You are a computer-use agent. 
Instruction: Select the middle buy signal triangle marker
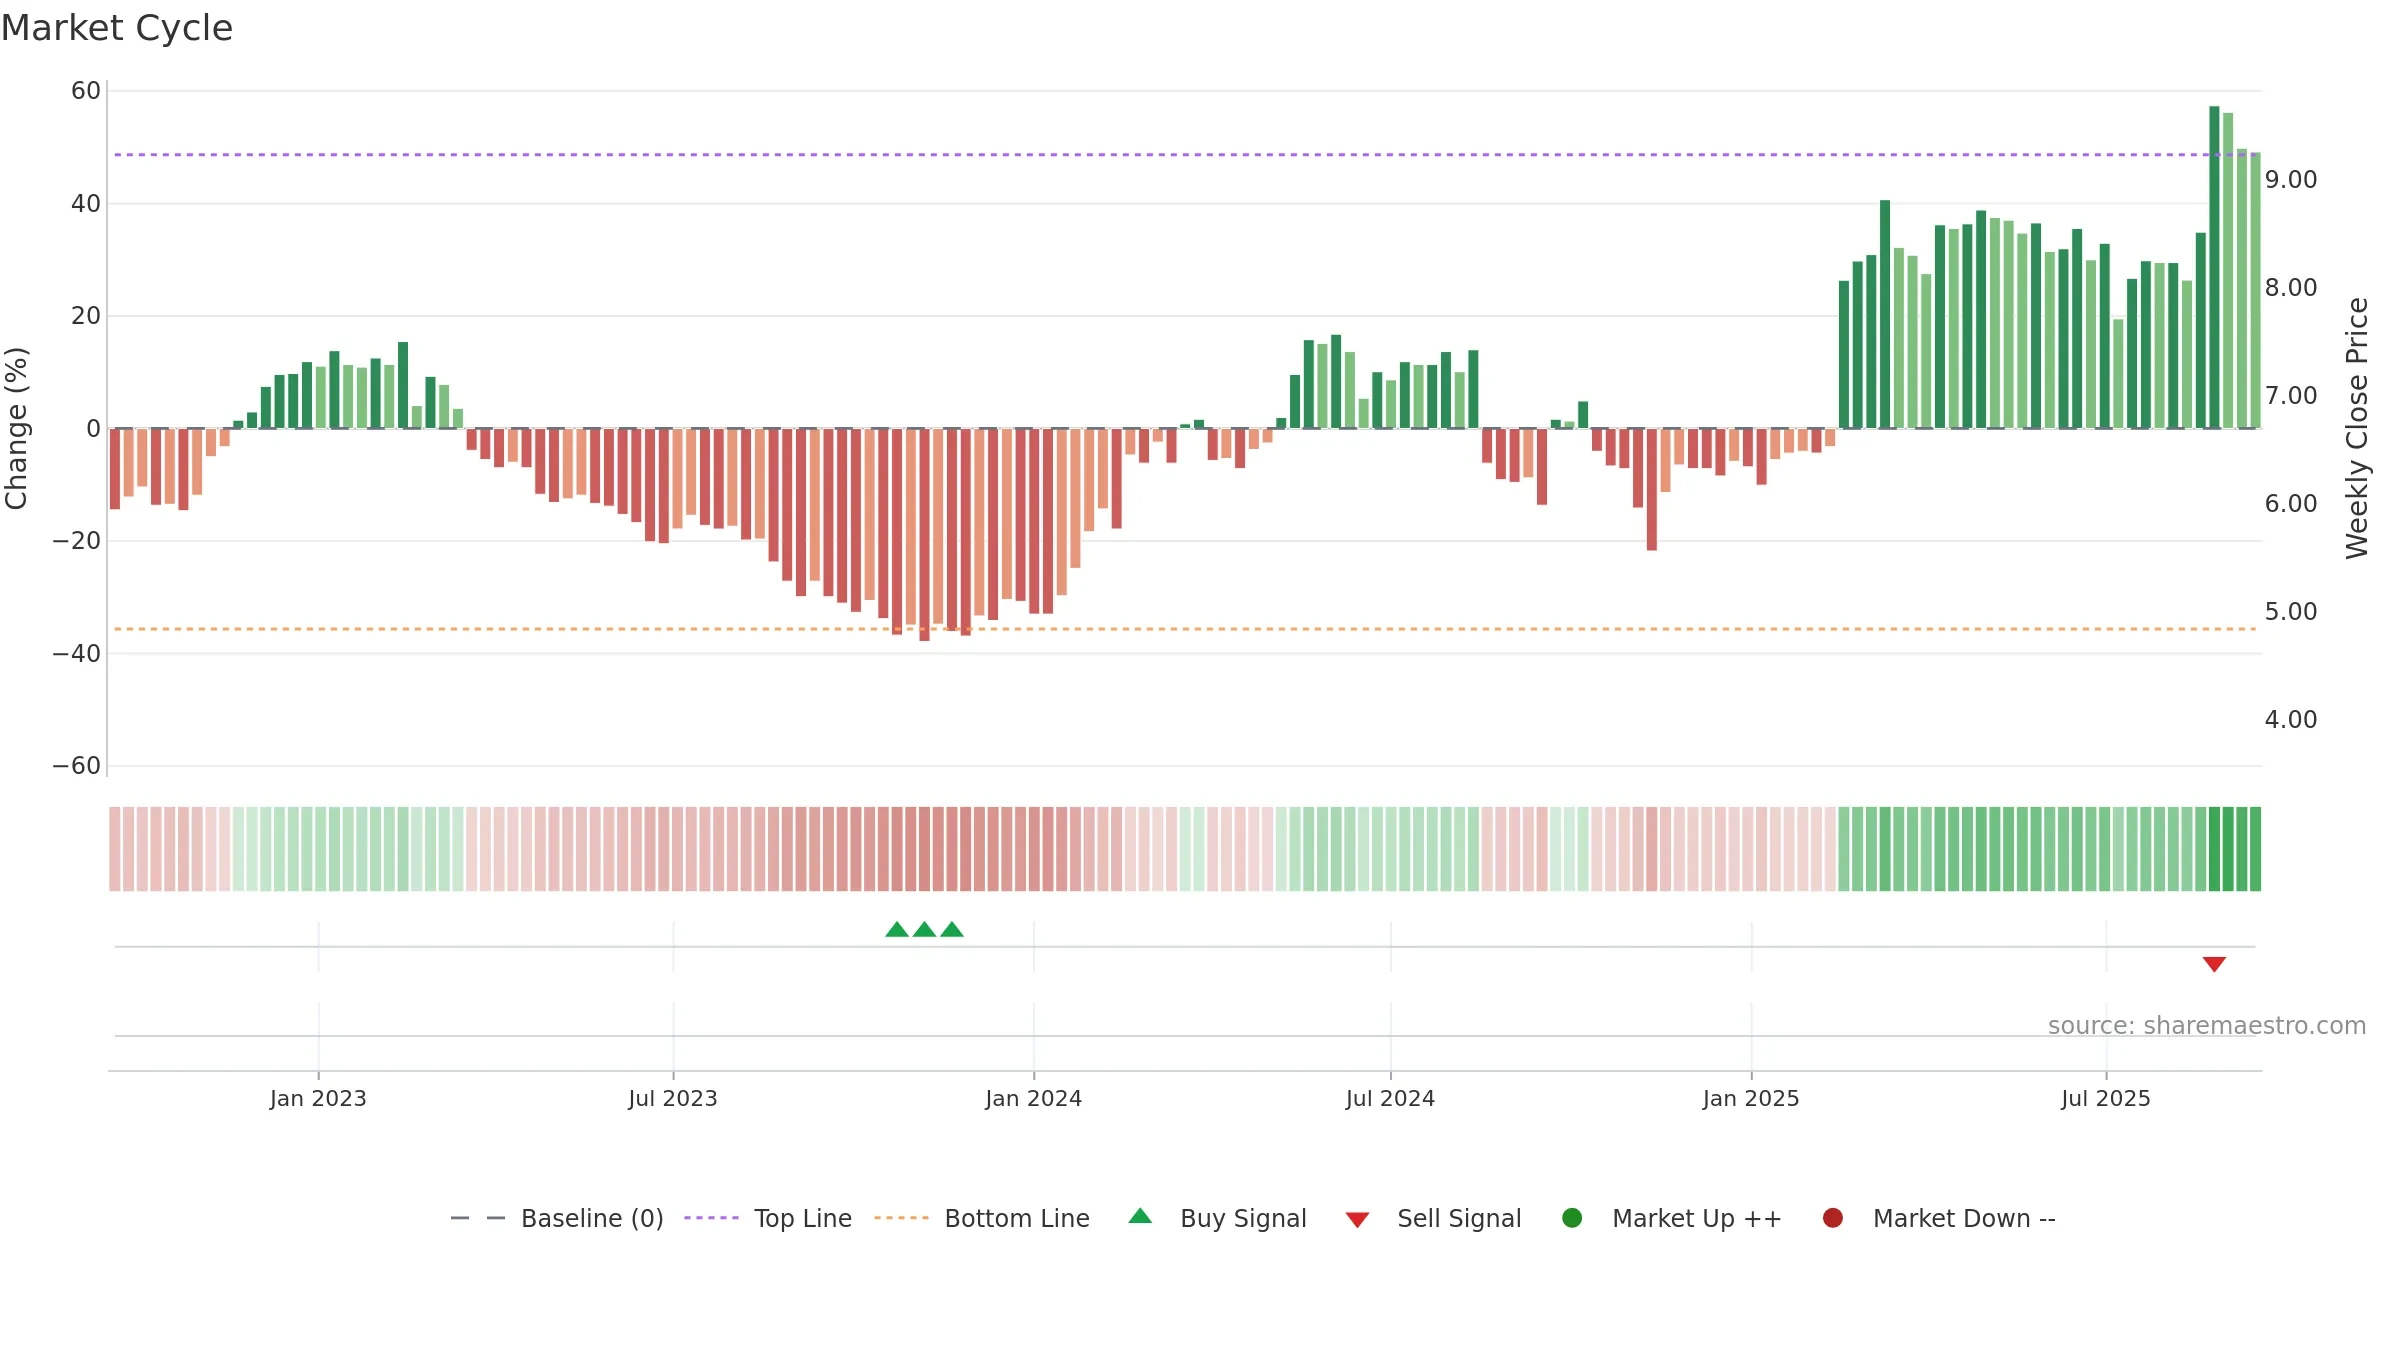[x=925, y=930]
